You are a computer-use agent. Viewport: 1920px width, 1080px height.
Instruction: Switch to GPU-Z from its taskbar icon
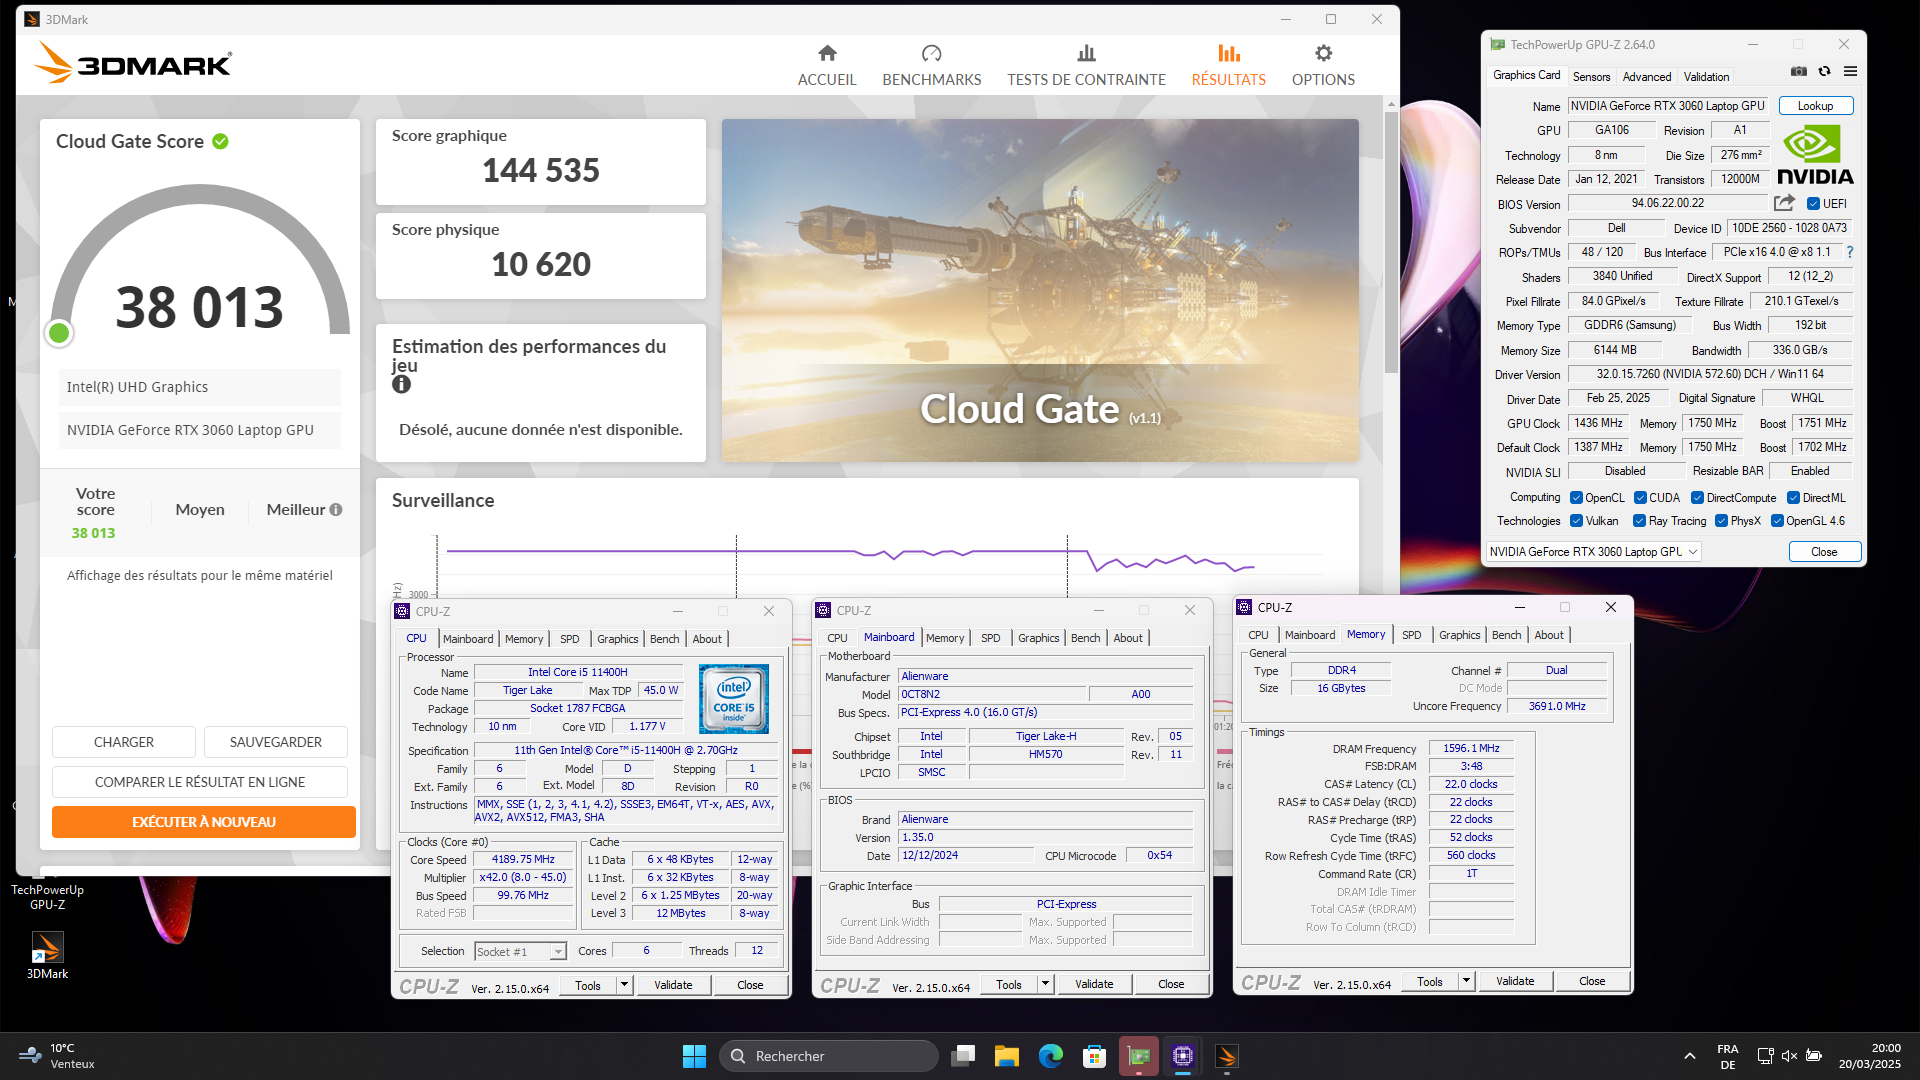click(x=1139, y=1056)
